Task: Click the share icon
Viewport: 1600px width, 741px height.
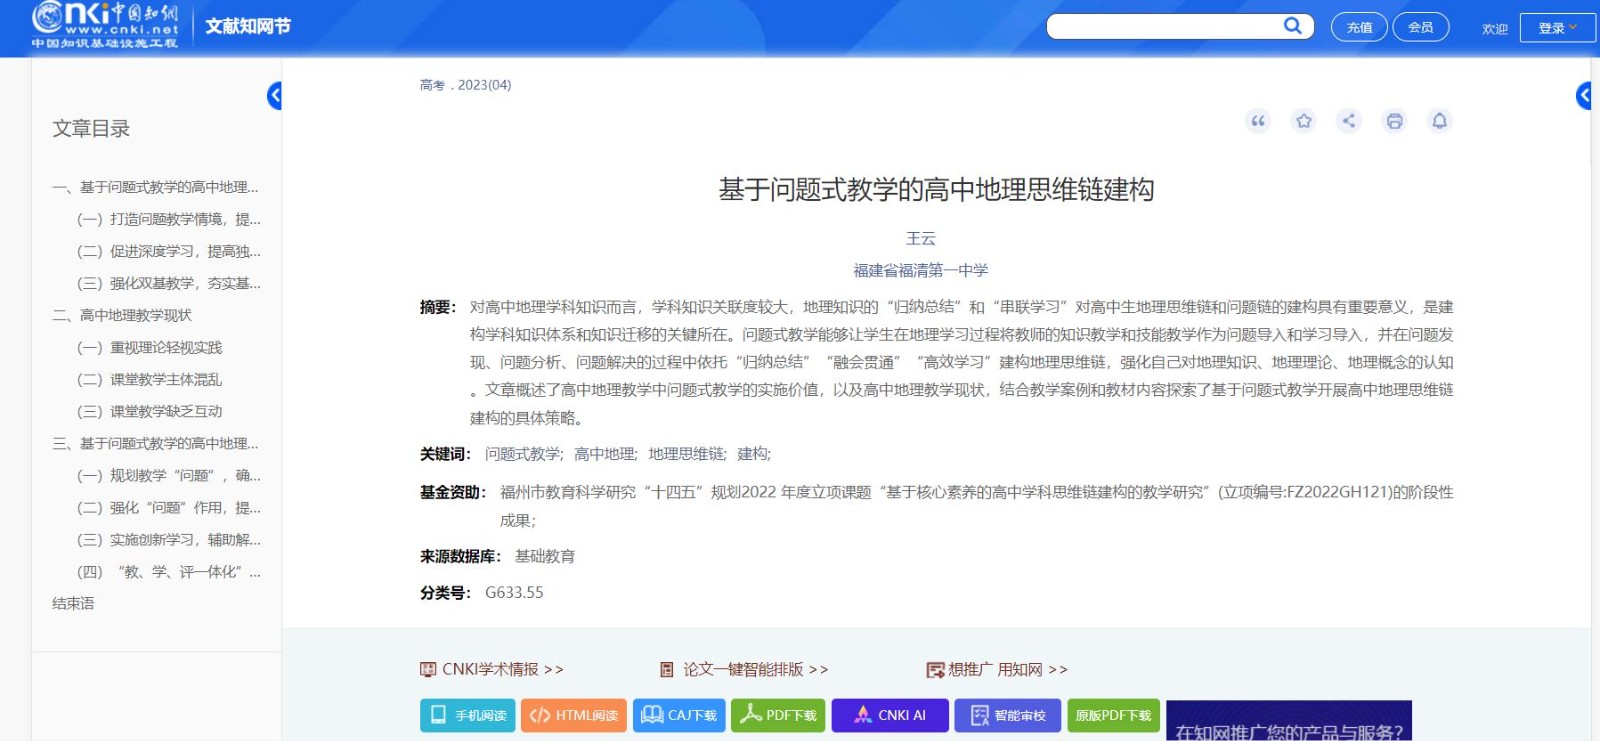Action: click(1349, 121)
